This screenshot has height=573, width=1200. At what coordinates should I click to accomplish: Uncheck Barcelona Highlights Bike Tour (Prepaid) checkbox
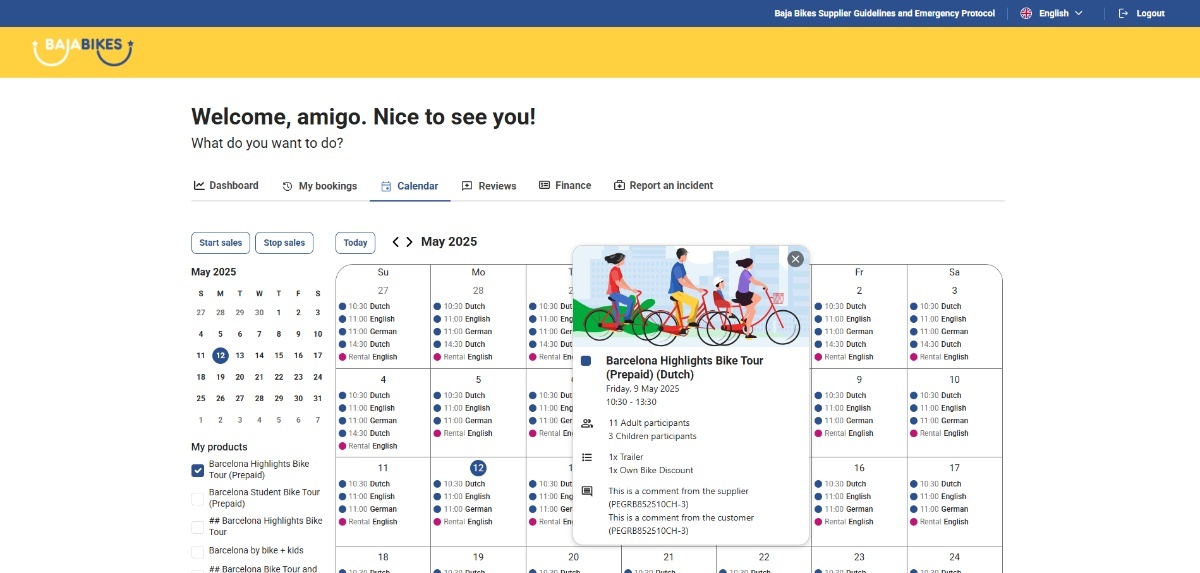click(198, 470)
